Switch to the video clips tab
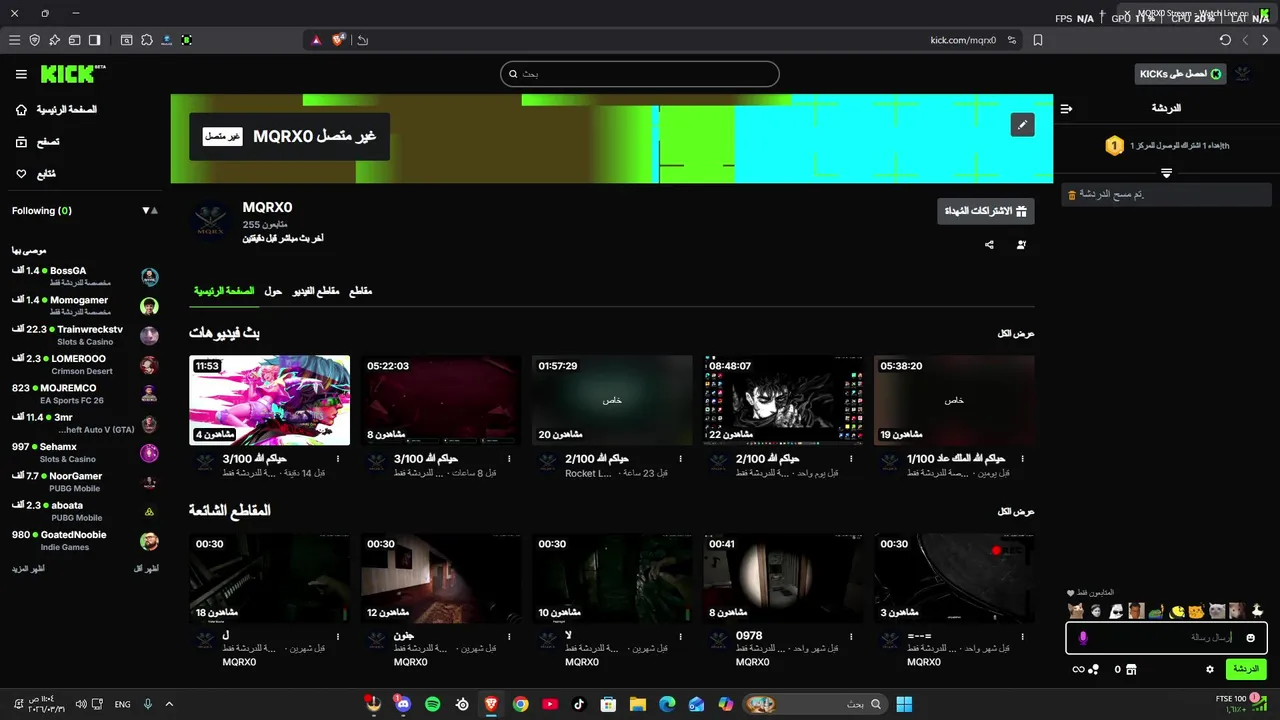Screen dimensions: 1280x720 [316, 291]
